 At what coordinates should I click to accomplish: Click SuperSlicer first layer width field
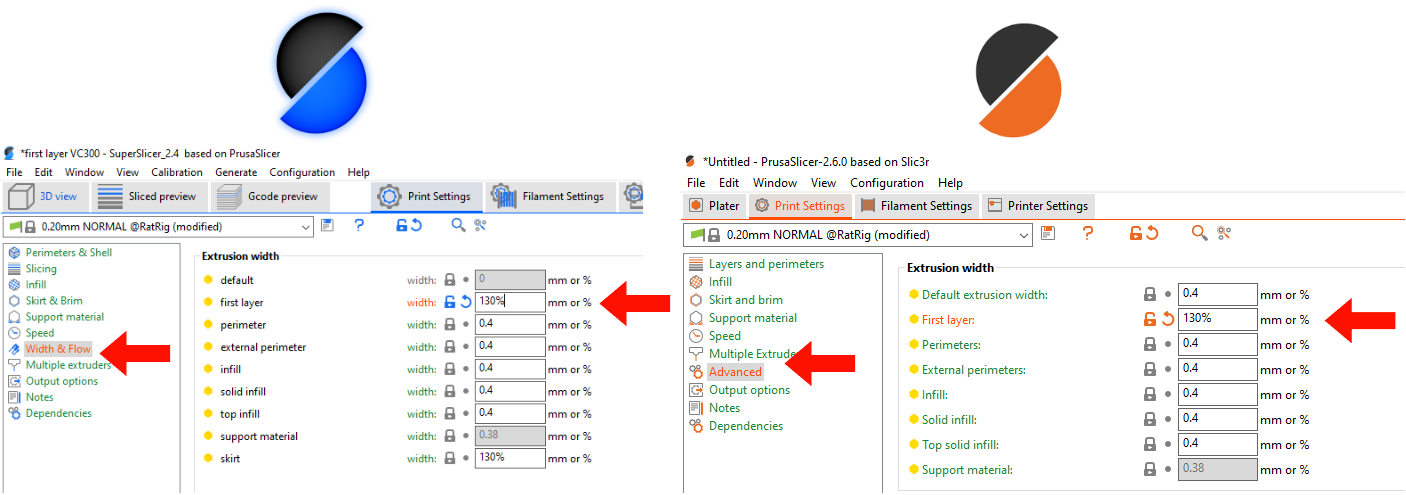(510, 302)
